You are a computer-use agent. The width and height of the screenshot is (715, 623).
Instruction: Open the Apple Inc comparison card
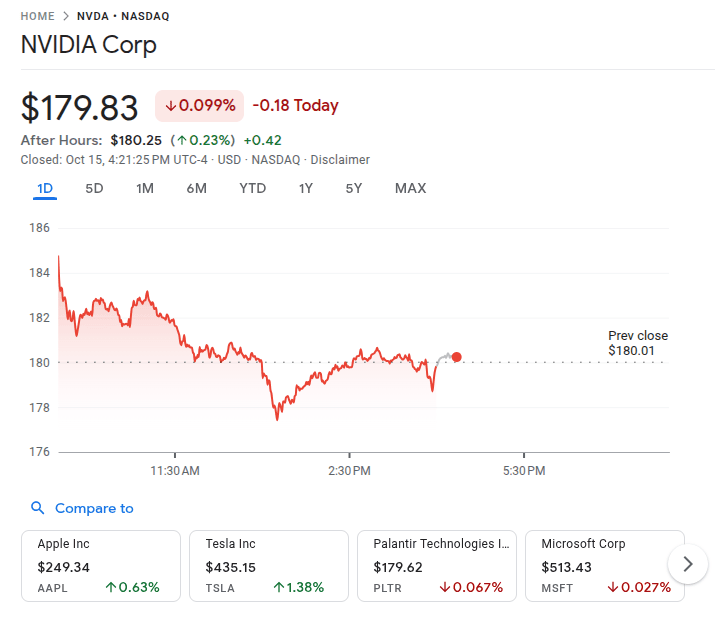101,566
